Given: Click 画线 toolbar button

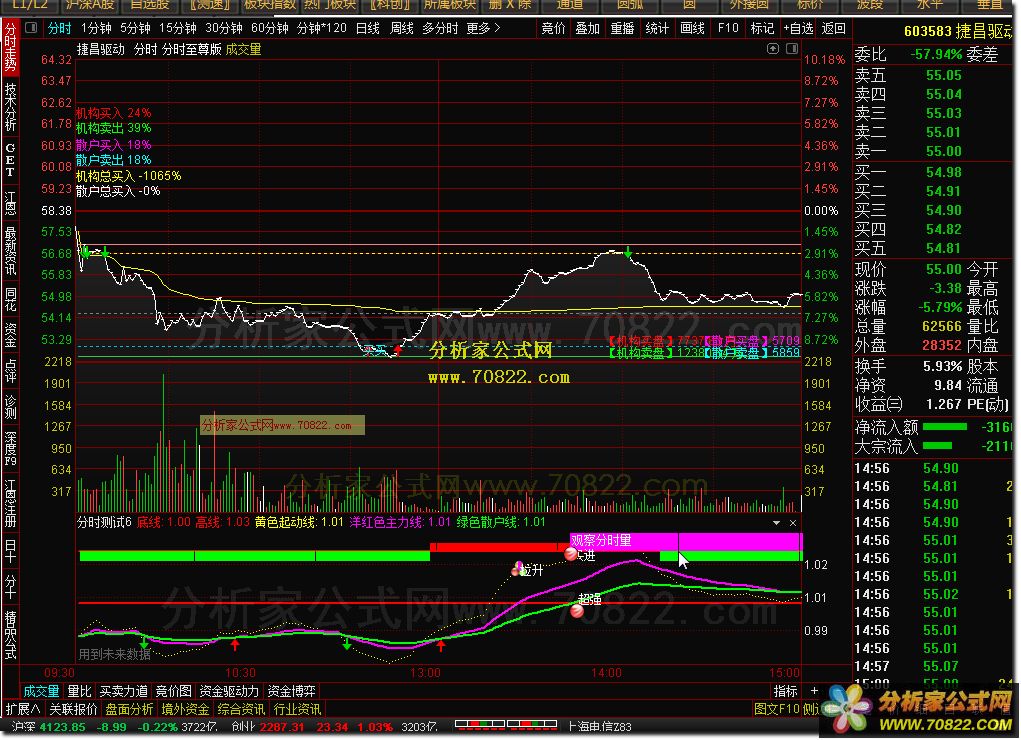Looking at the screenshot, I should click(x=692, y=28).
